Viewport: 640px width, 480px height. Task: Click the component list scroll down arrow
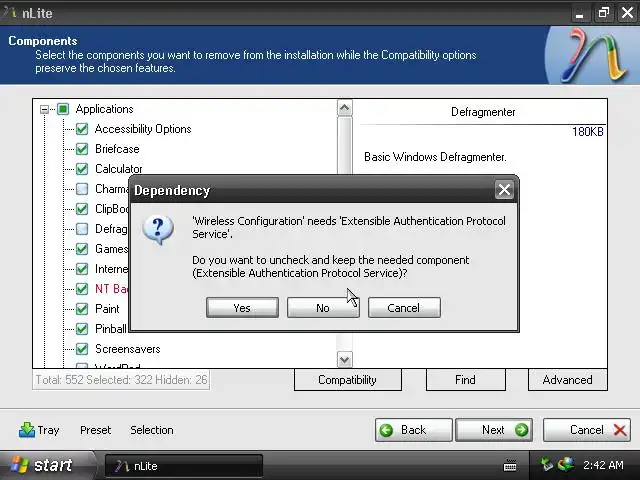pos(344,360)
